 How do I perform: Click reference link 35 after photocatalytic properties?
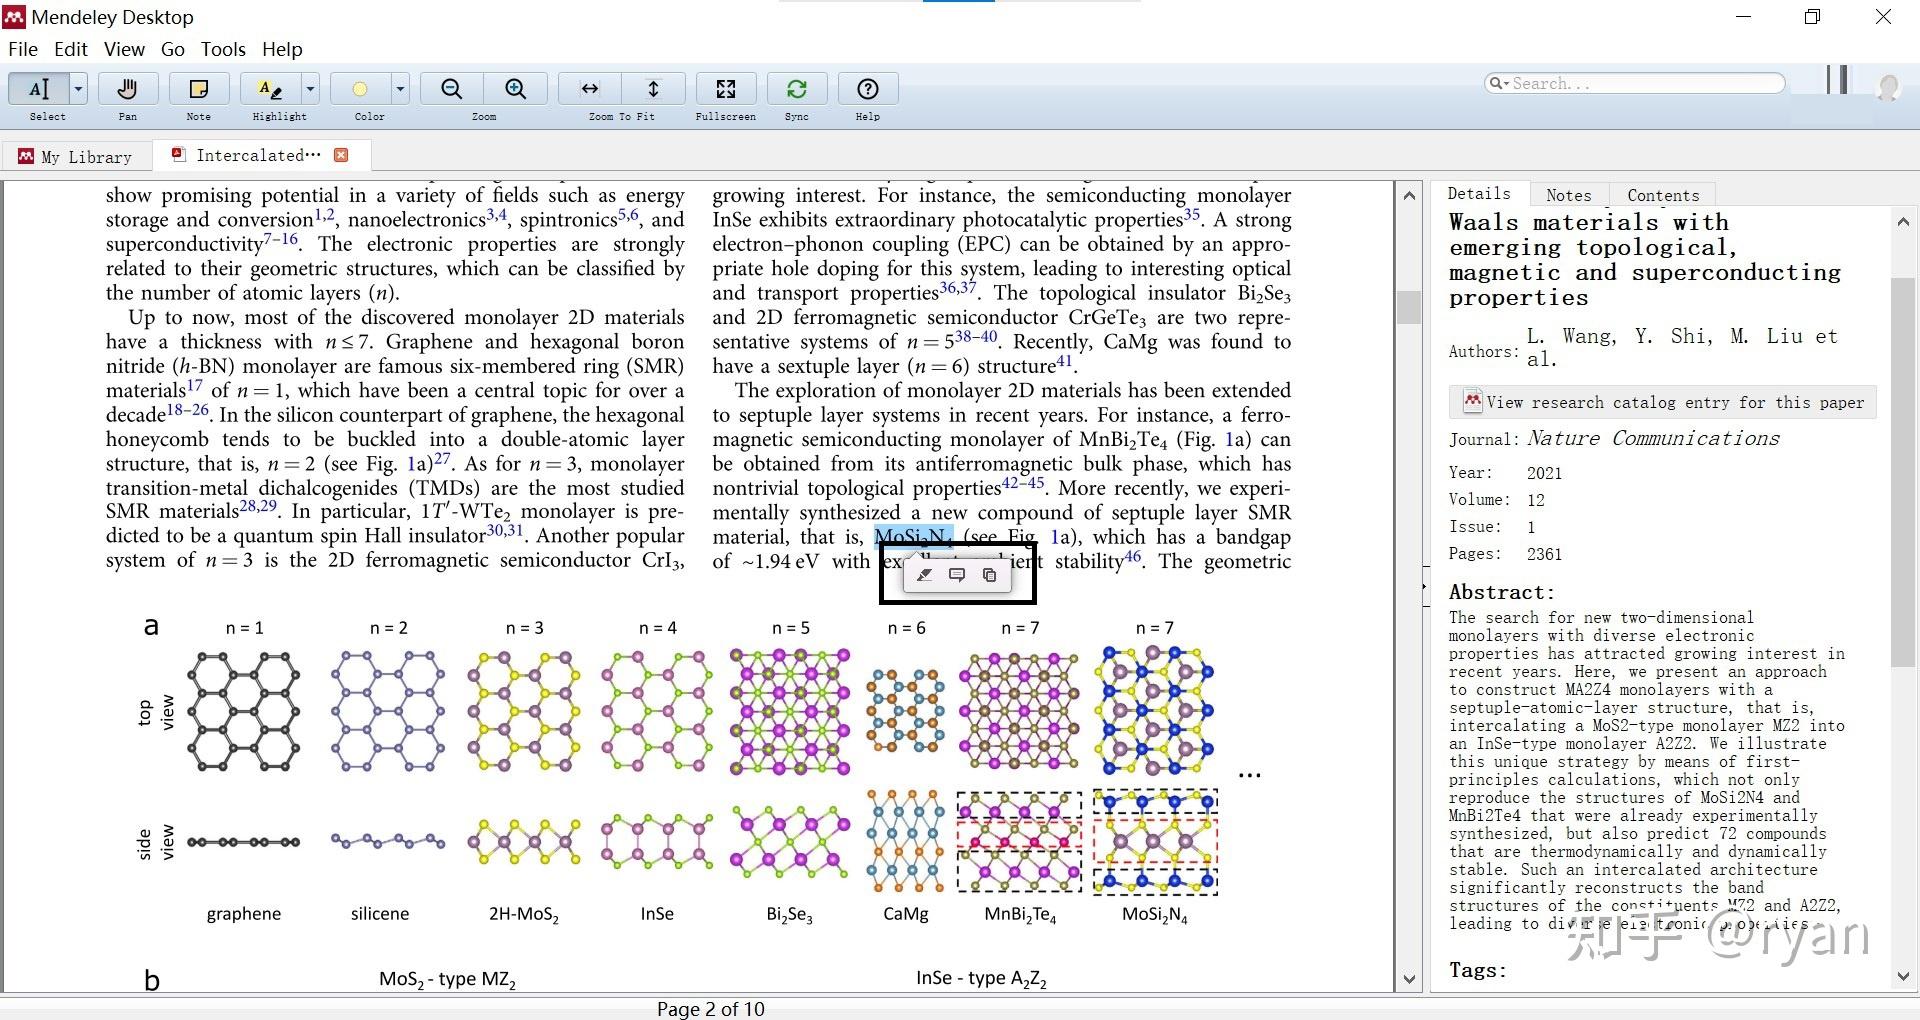tap(1191, 214)
